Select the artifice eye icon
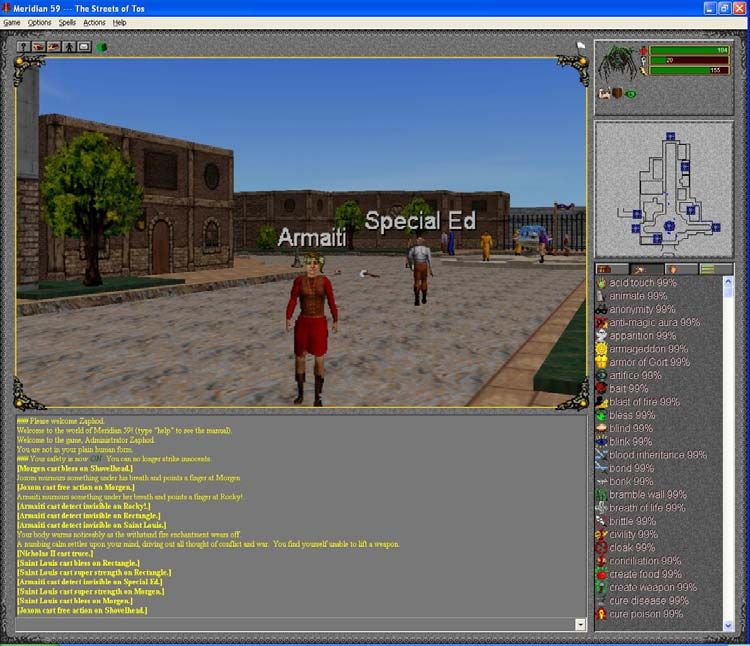 pos(601,375)
